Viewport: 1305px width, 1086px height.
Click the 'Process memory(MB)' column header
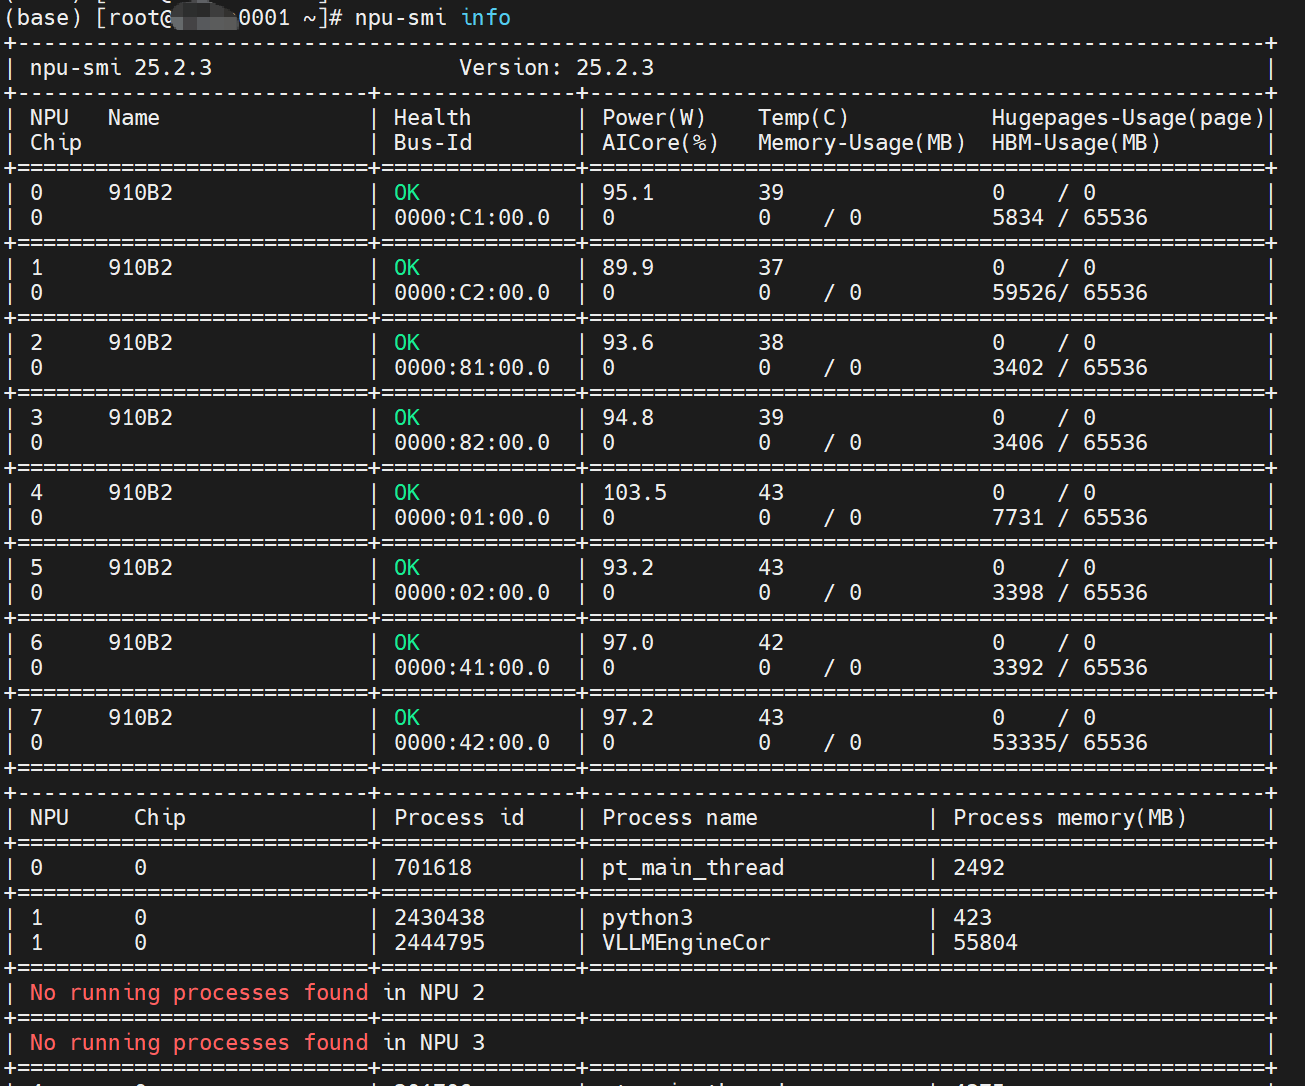click(x=1070, y=818)
